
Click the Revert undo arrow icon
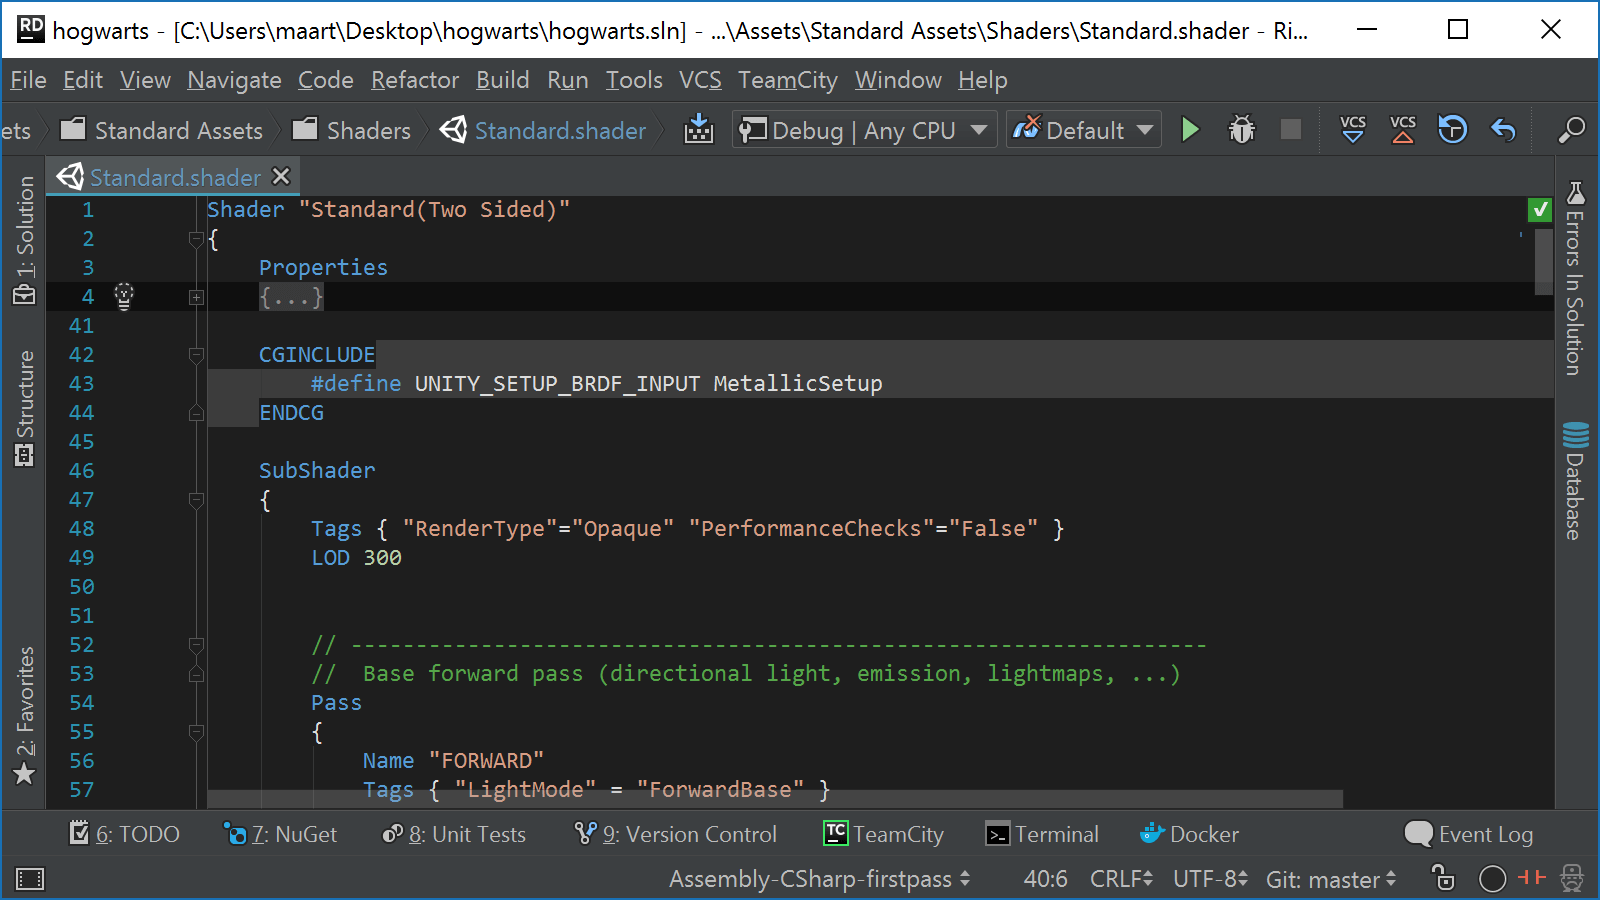[1503, 130]
